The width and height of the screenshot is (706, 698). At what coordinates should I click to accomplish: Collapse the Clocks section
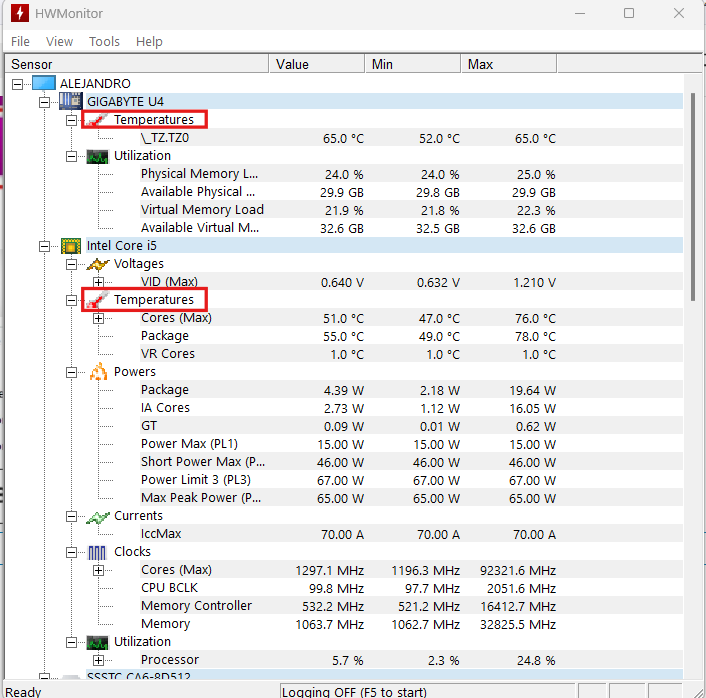point(71,553)
